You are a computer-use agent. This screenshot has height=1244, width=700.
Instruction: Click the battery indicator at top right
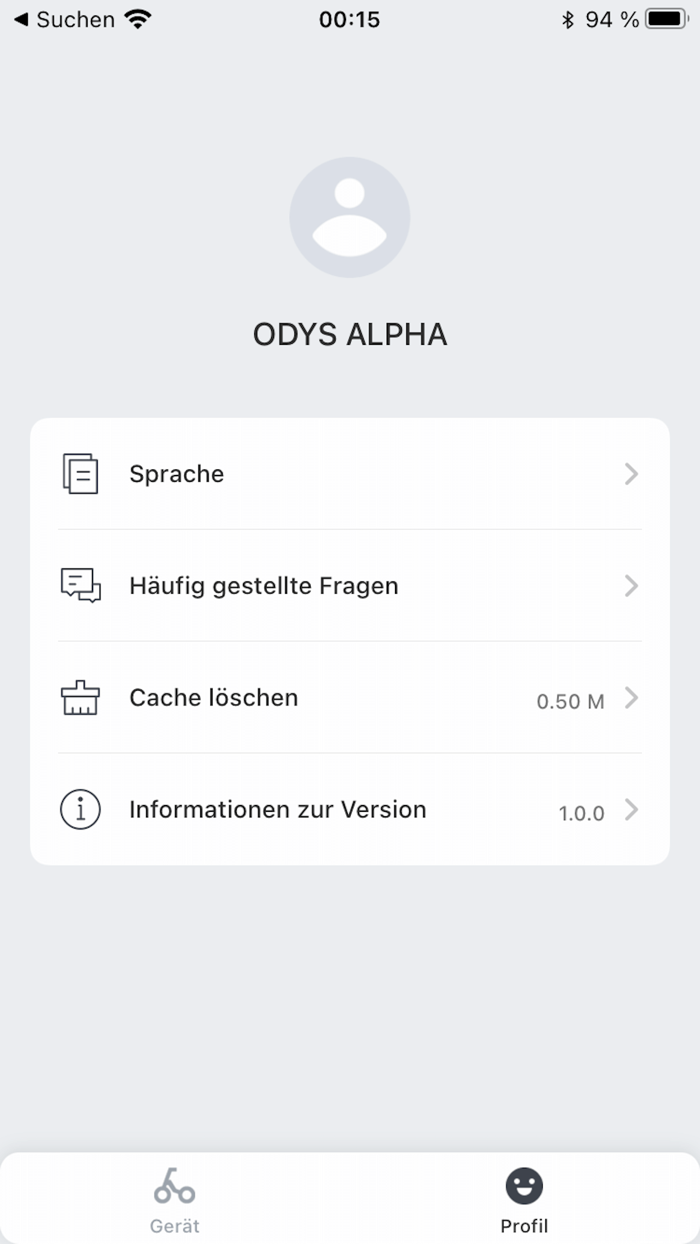tap(664, 18)
